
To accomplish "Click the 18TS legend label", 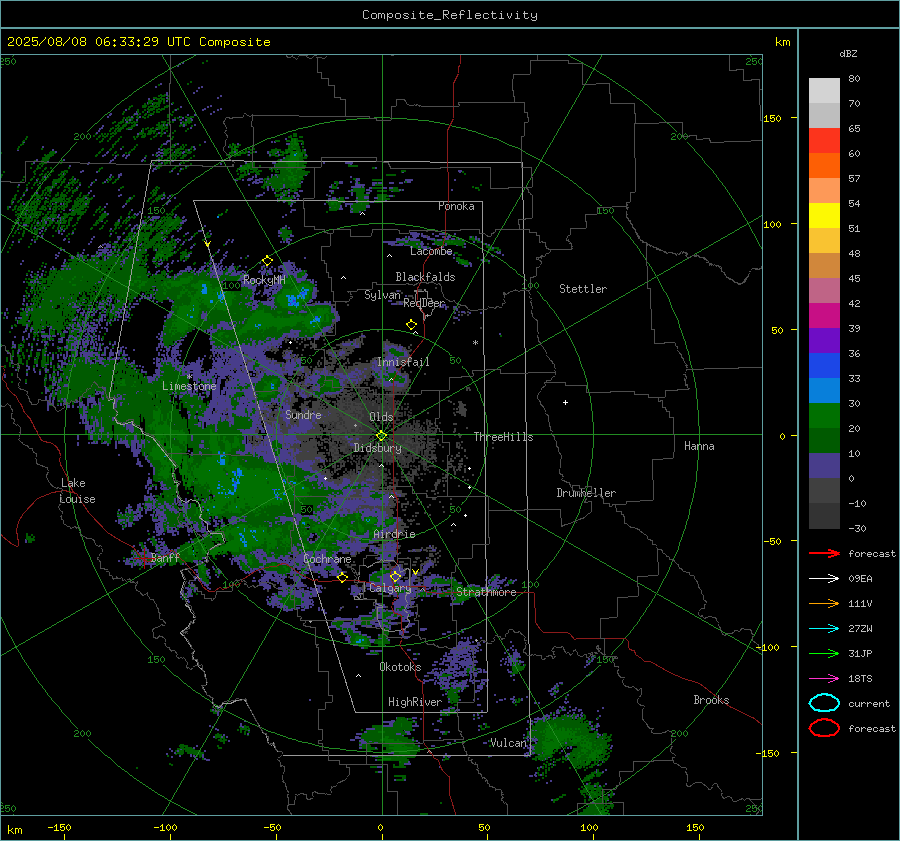I will 860,679.
